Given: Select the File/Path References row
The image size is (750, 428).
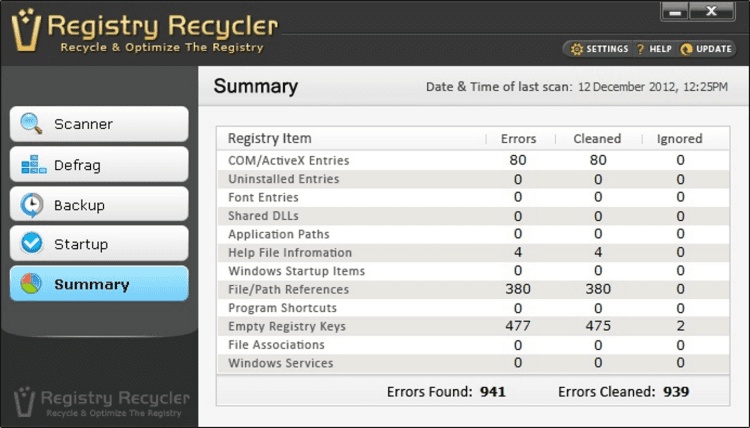Looking at the screenshot, I should (x=473, y=289).
